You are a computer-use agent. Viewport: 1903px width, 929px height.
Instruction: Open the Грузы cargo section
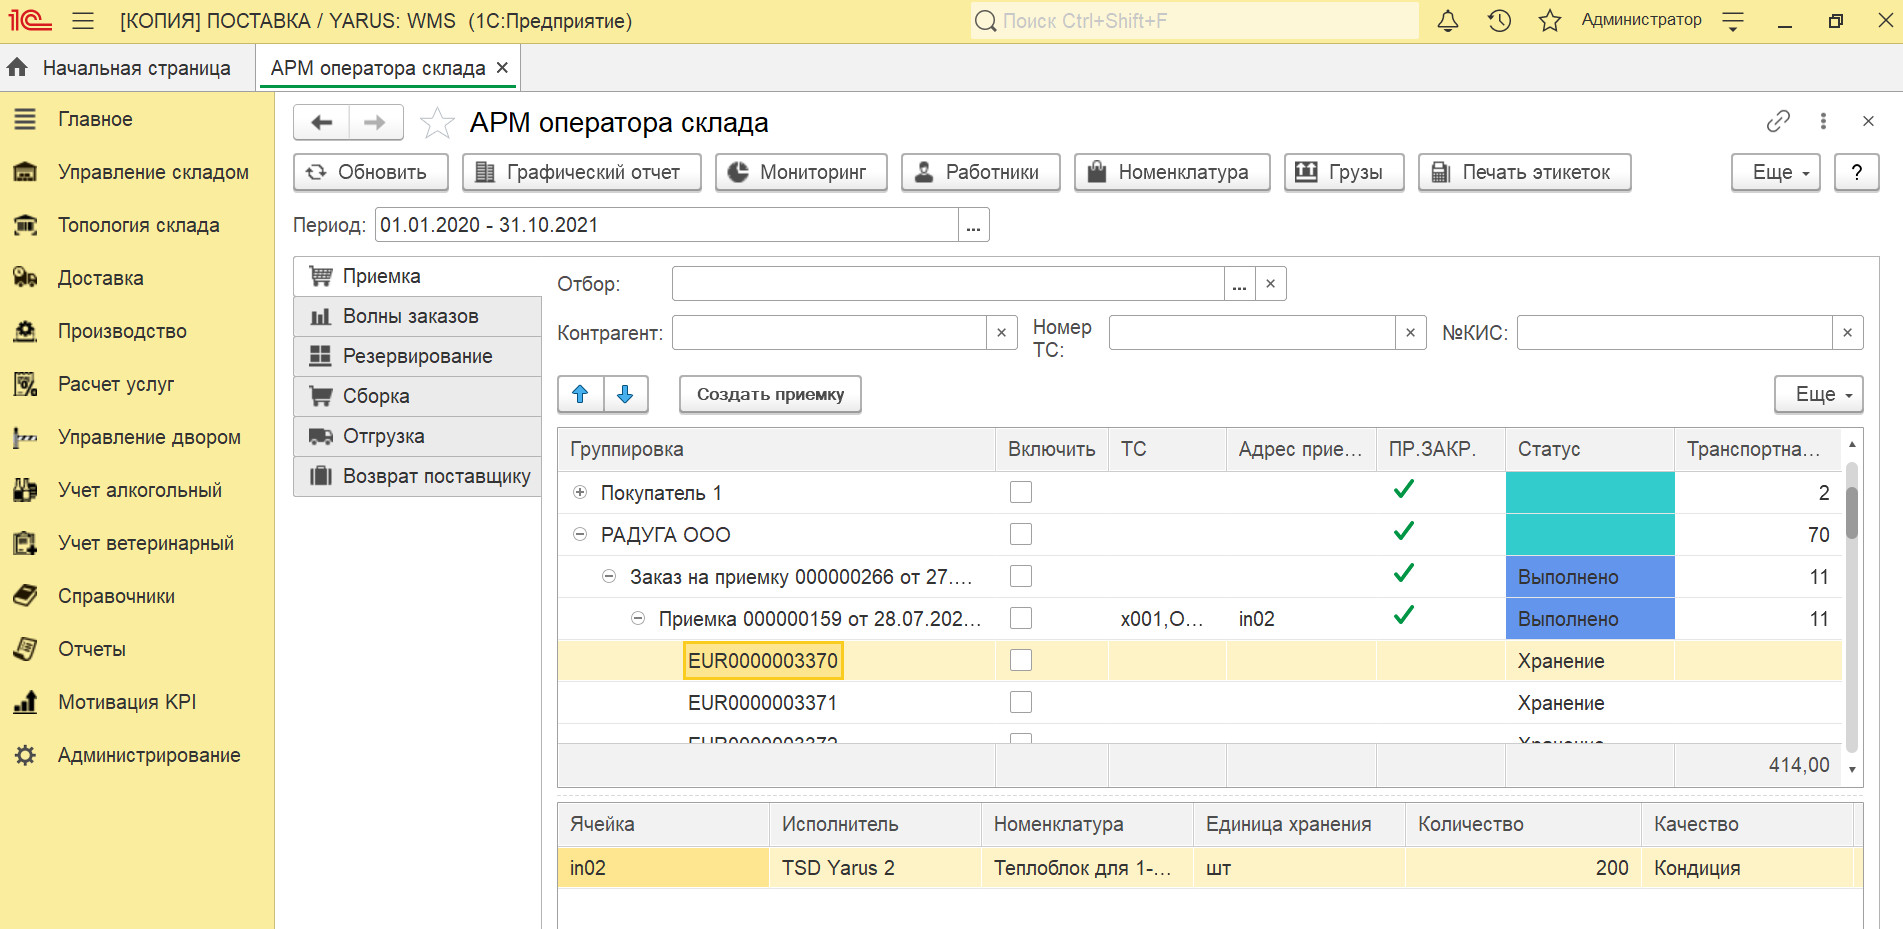[x=1306, y=172]
